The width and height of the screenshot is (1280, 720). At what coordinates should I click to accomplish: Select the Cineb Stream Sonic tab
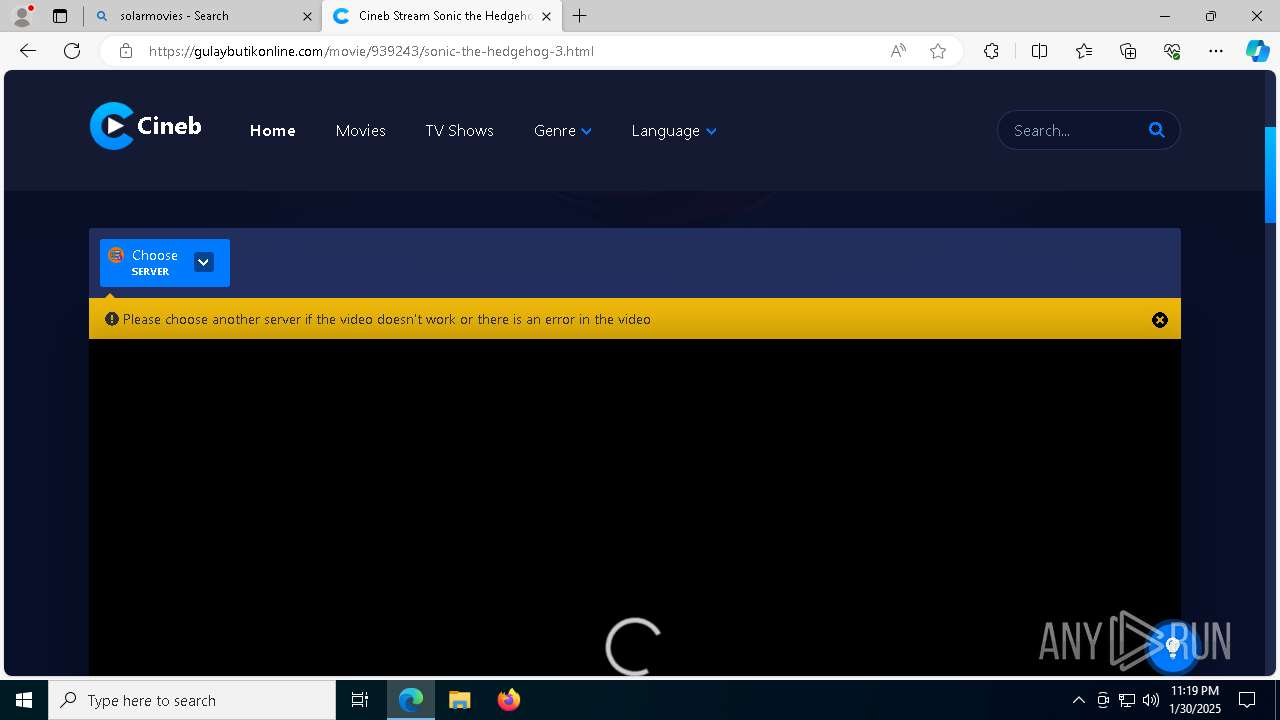pos(440,16)
